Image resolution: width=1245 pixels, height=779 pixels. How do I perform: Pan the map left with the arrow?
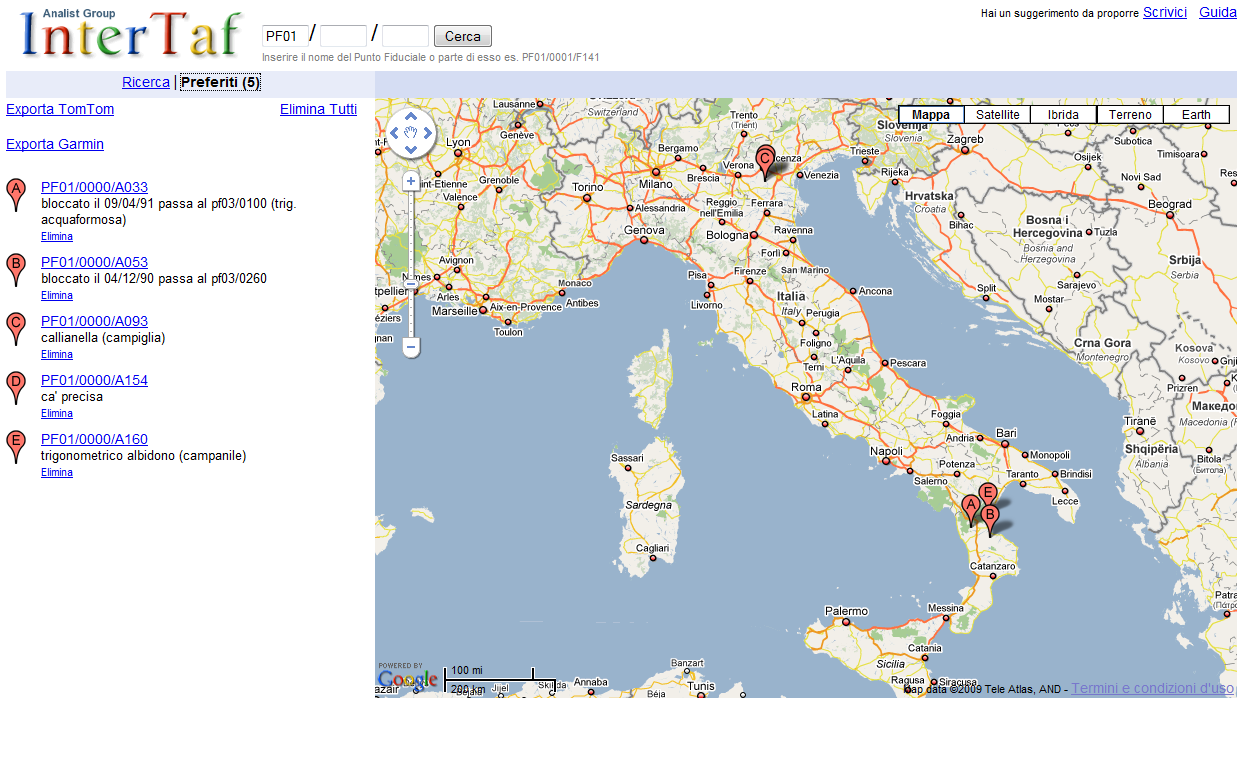[394, 133]
